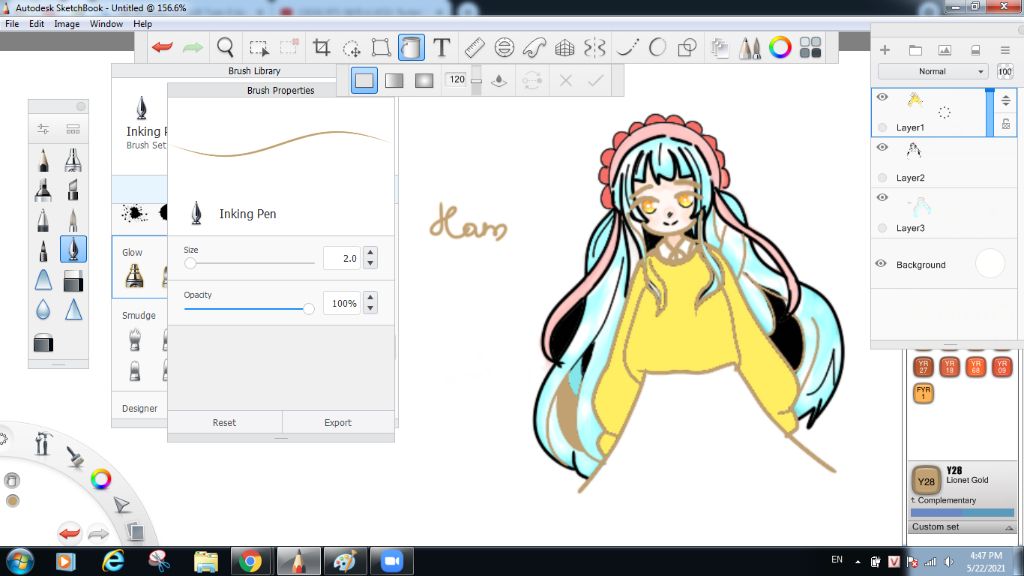Open the Help menu

tap(142, 24)
